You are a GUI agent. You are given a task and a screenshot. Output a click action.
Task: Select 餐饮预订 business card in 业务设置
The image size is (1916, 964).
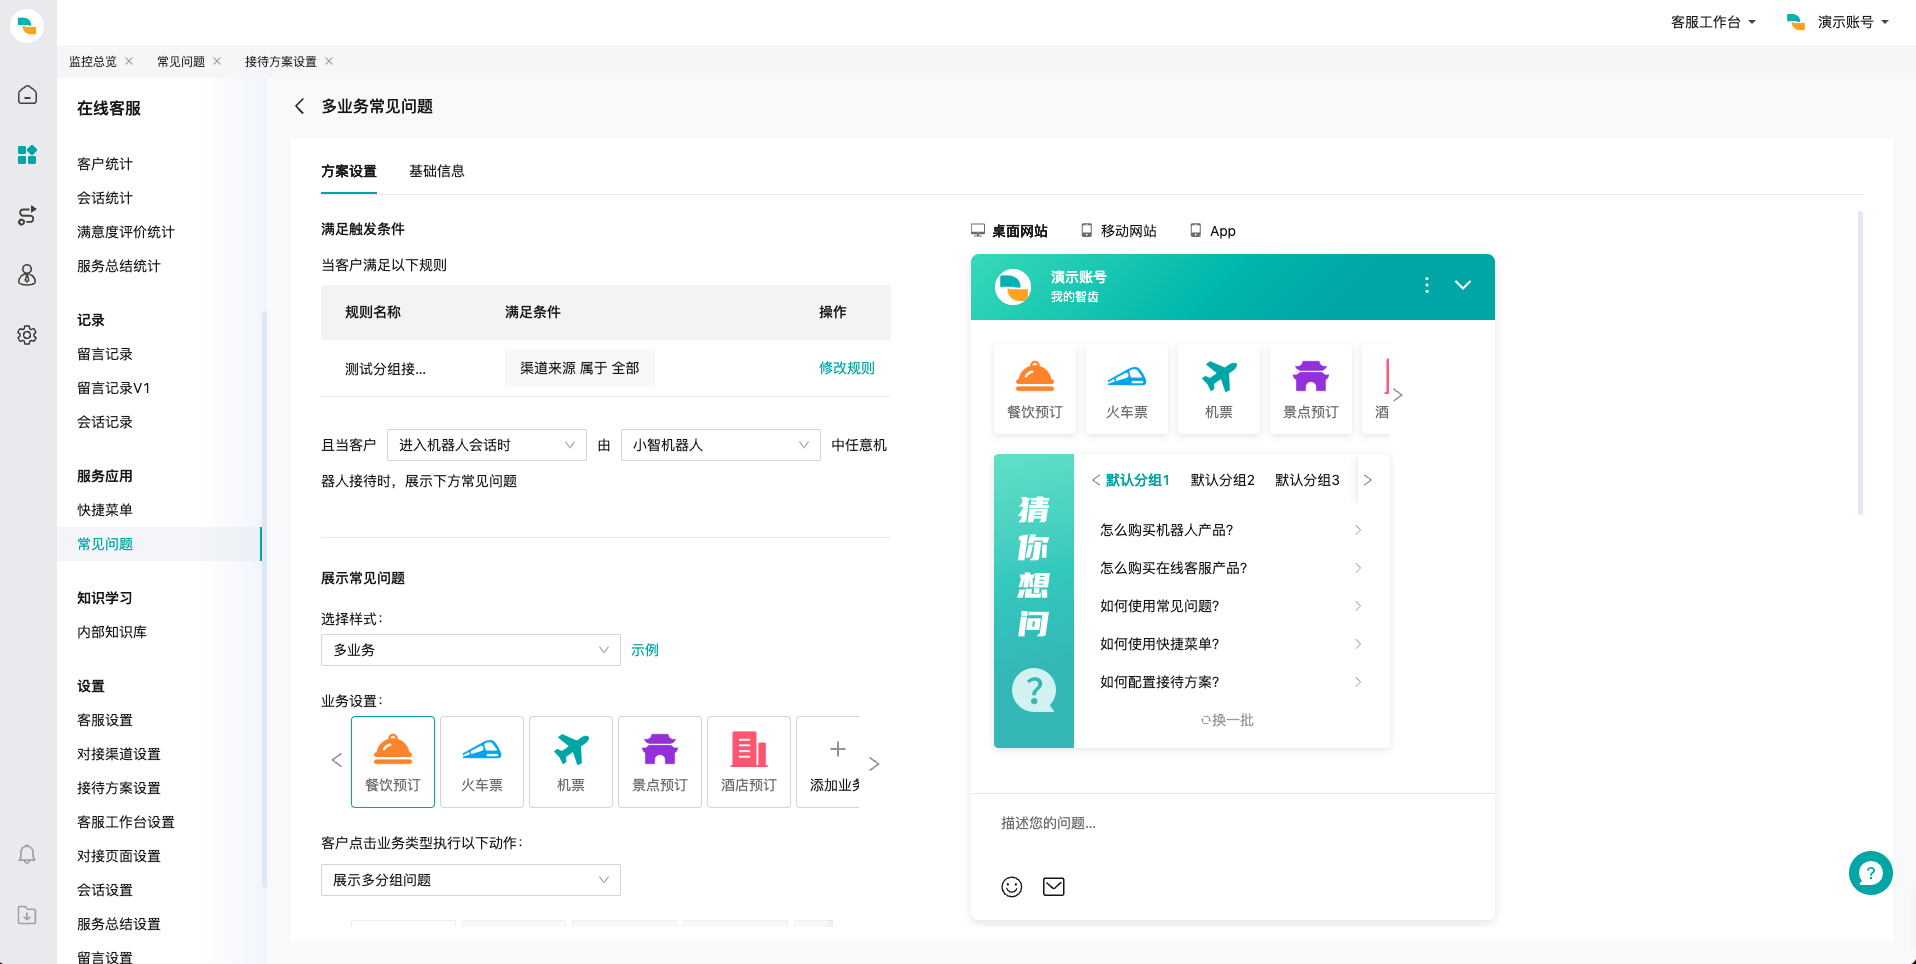(x=393, y=762)
